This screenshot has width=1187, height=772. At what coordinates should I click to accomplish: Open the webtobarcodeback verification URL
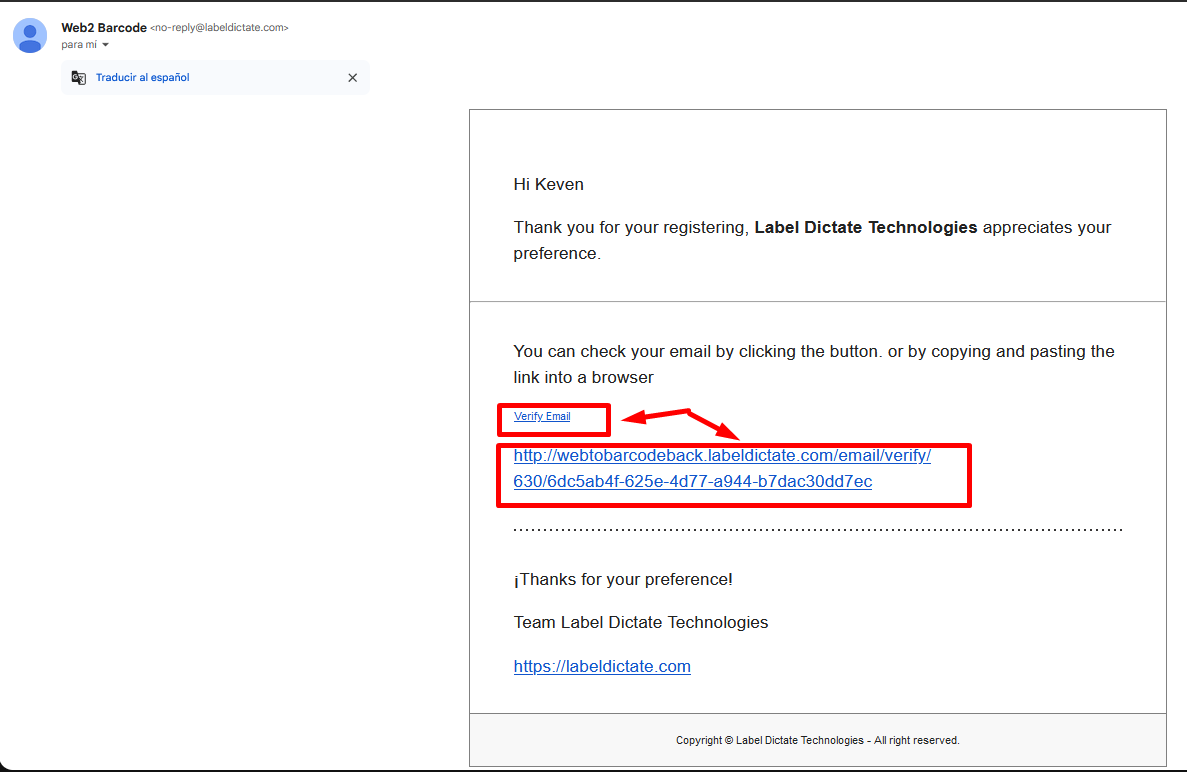pyautogui.click(x=722, y=468)
